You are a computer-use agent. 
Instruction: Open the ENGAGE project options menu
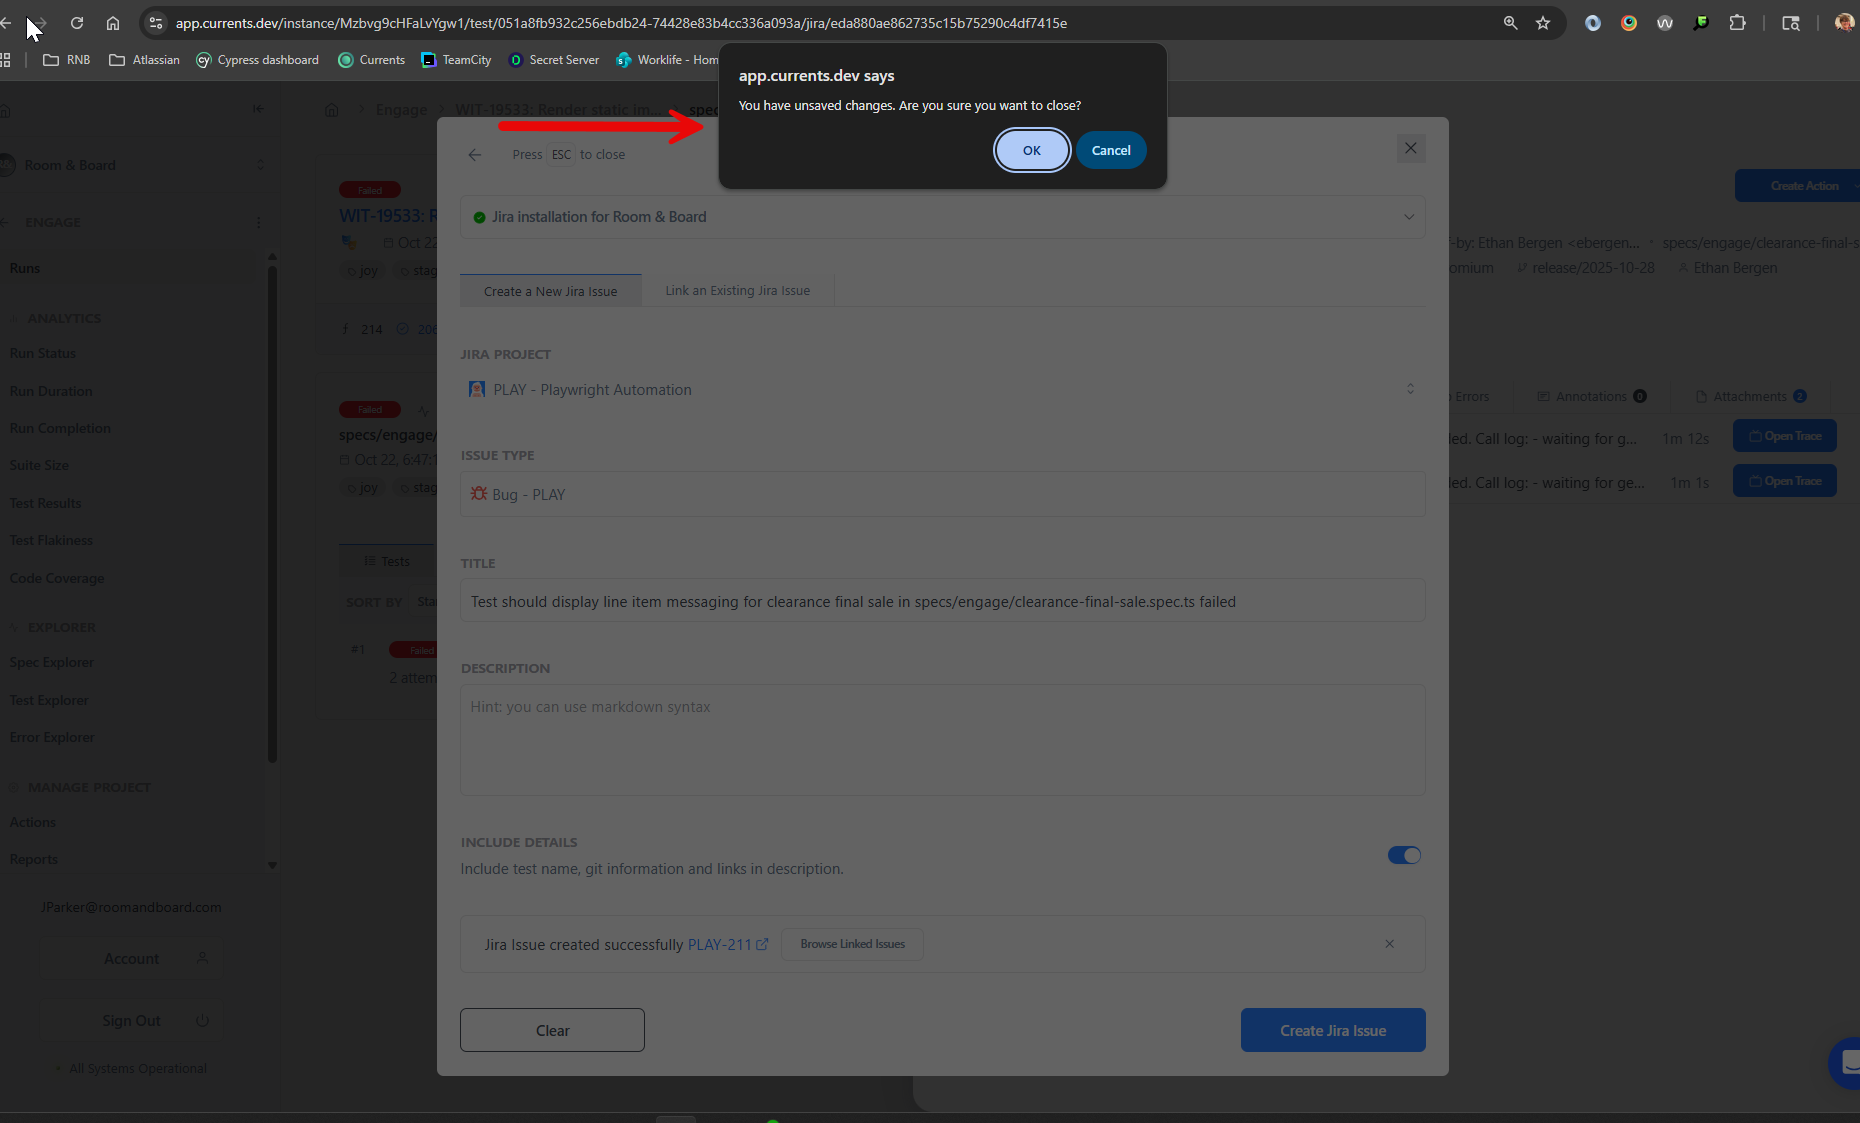click(258, 222)
